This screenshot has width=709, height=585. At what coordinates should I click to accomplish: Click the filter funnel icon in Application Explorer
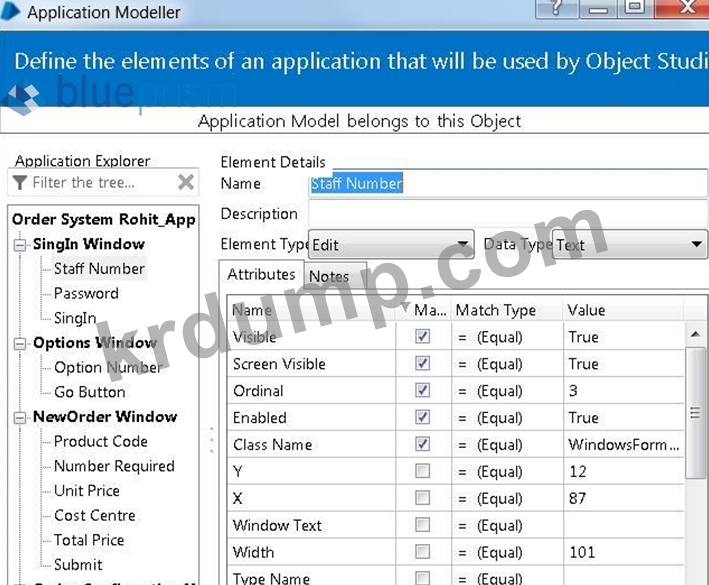click(x=20, y=183)
